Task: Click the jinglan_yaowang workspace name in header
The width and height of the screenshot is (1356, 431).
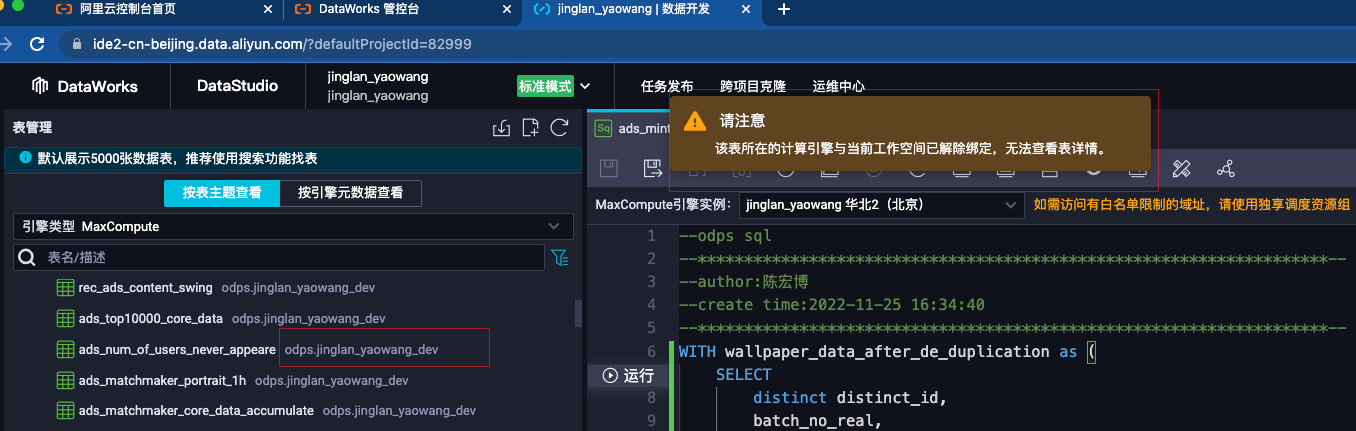Action: coord(378,77)
